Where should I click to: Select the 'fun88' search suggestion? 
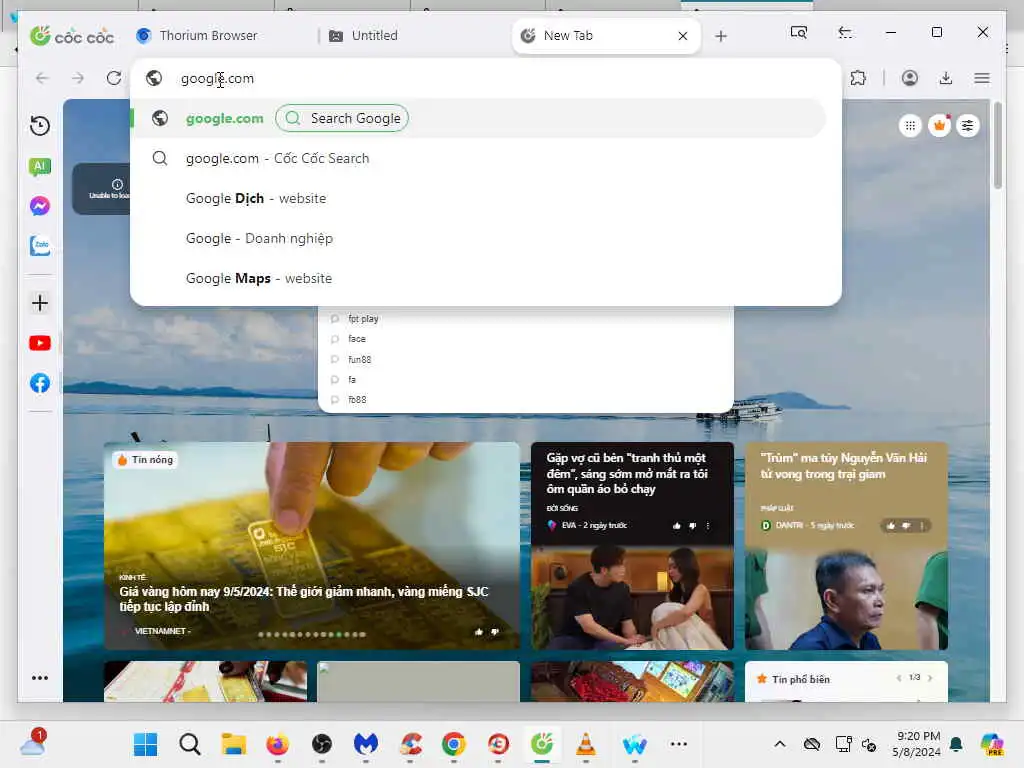526,359
